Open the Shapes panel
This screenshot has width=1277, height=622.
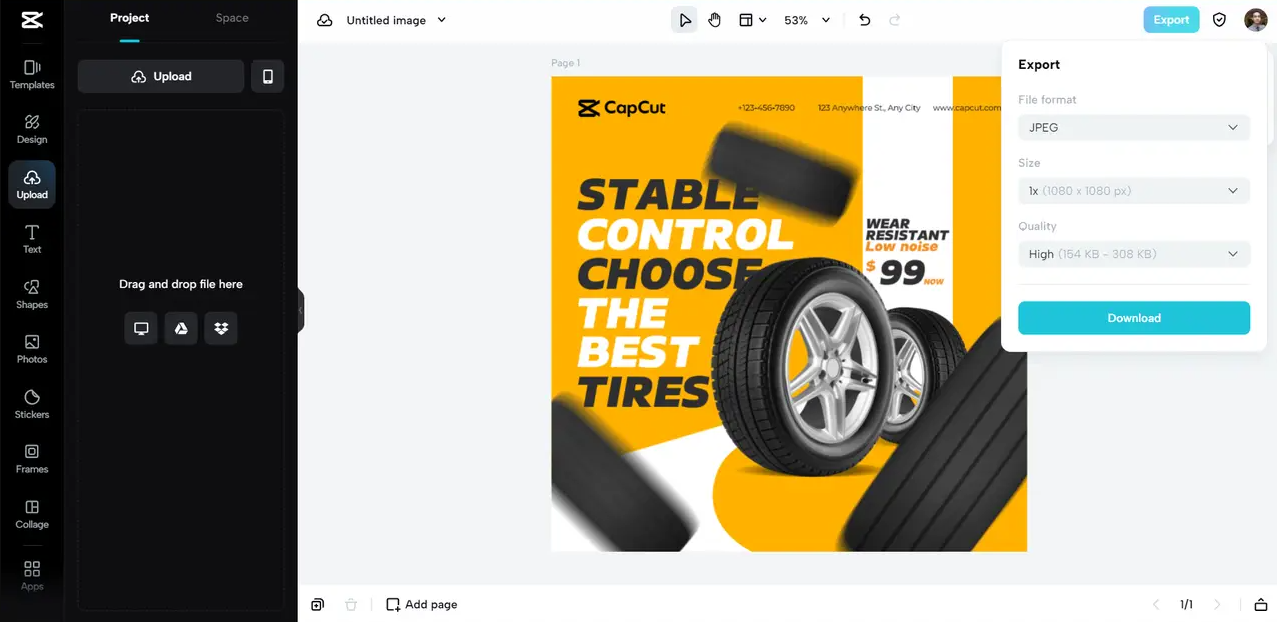click(32, 294)
